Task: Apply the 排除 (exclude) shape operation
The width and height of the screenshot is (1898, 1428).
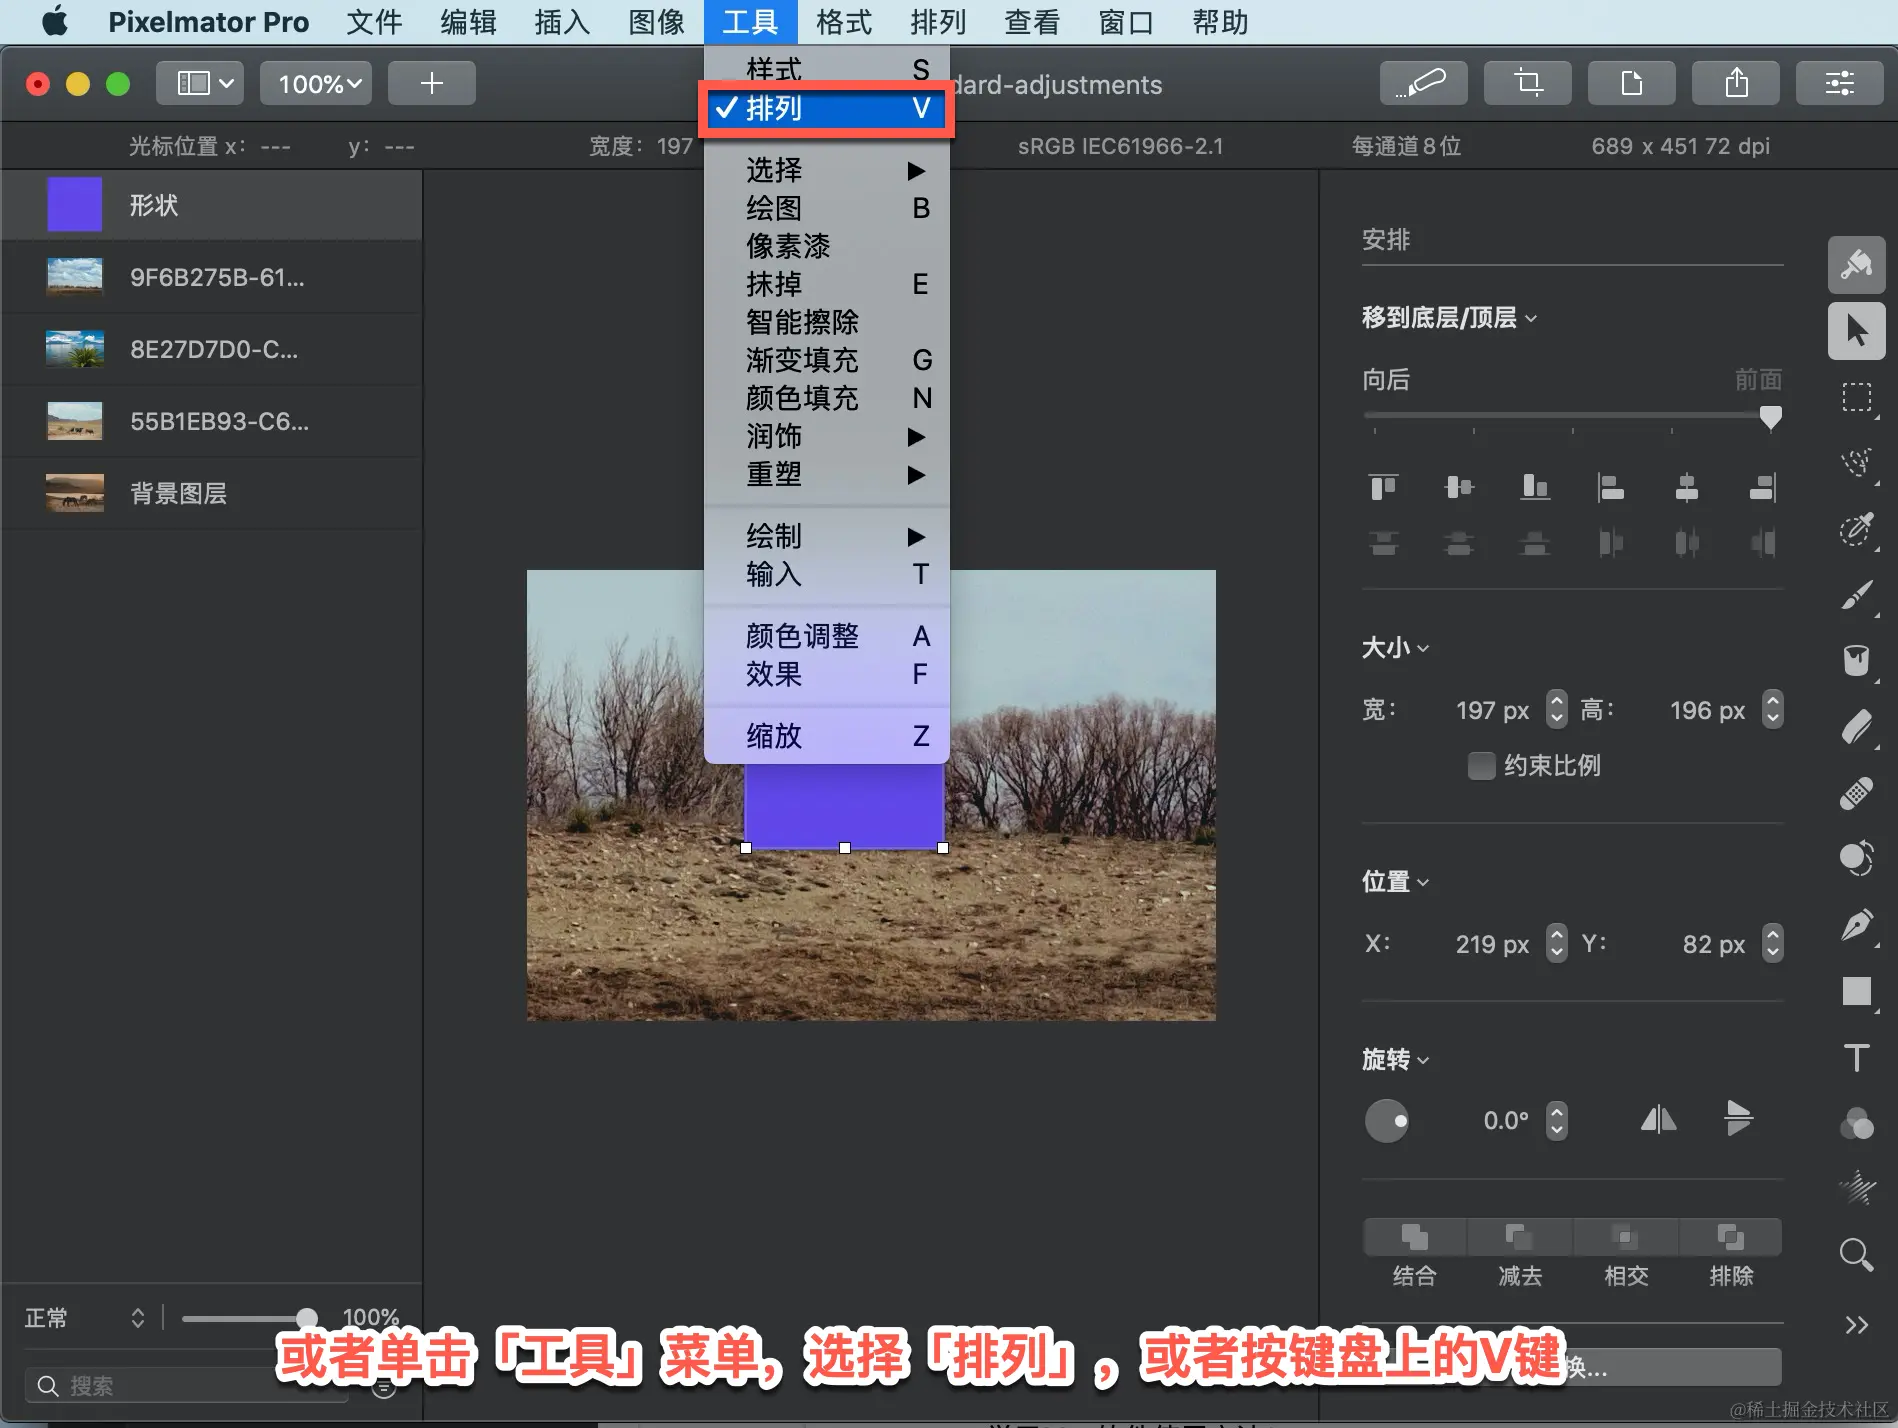Action: pos(1731,1238)
